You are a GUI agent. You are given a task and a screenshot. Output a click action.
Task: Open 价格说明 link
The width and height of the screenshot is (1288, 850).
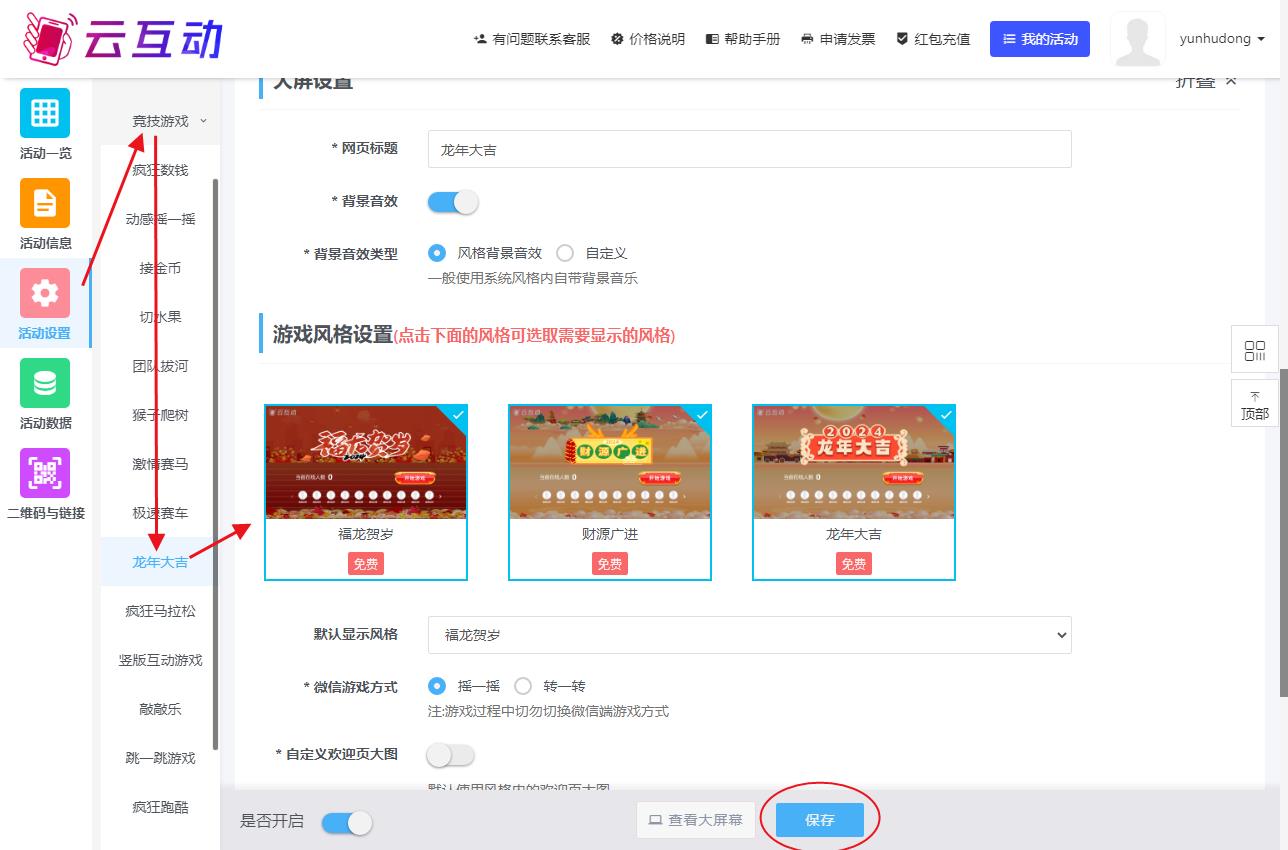pos(648,39)
